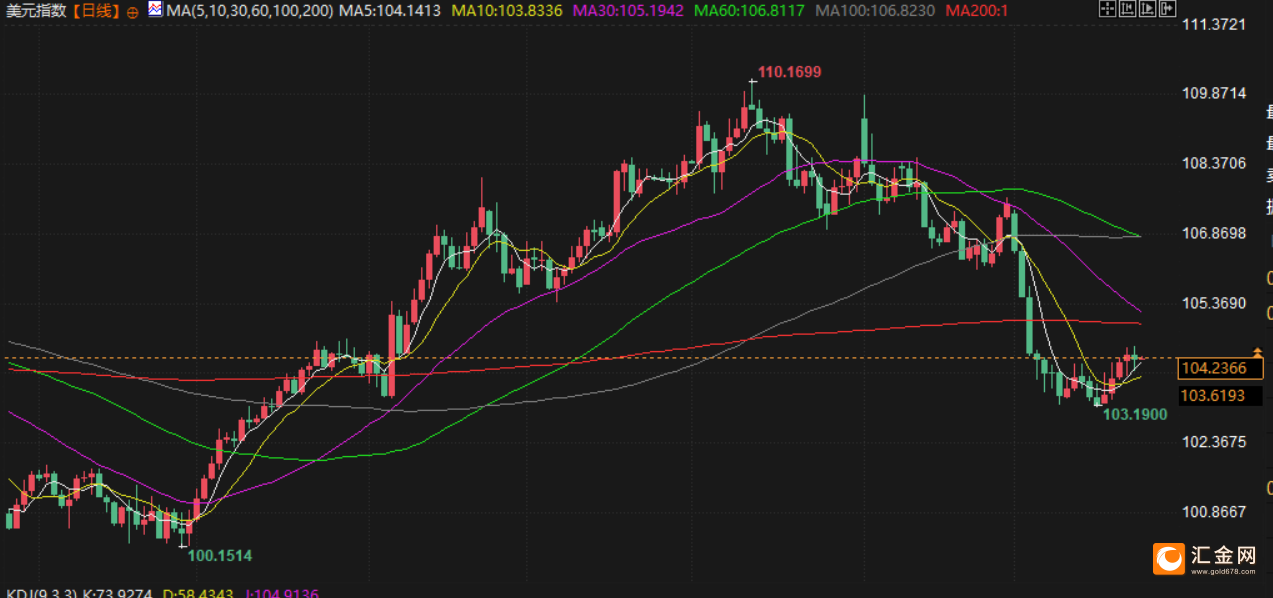Image resolution: width=1273 pixels, height=598 pixels.
Task: Click the orange circle icon beside 日线
Action: point(133,12)
